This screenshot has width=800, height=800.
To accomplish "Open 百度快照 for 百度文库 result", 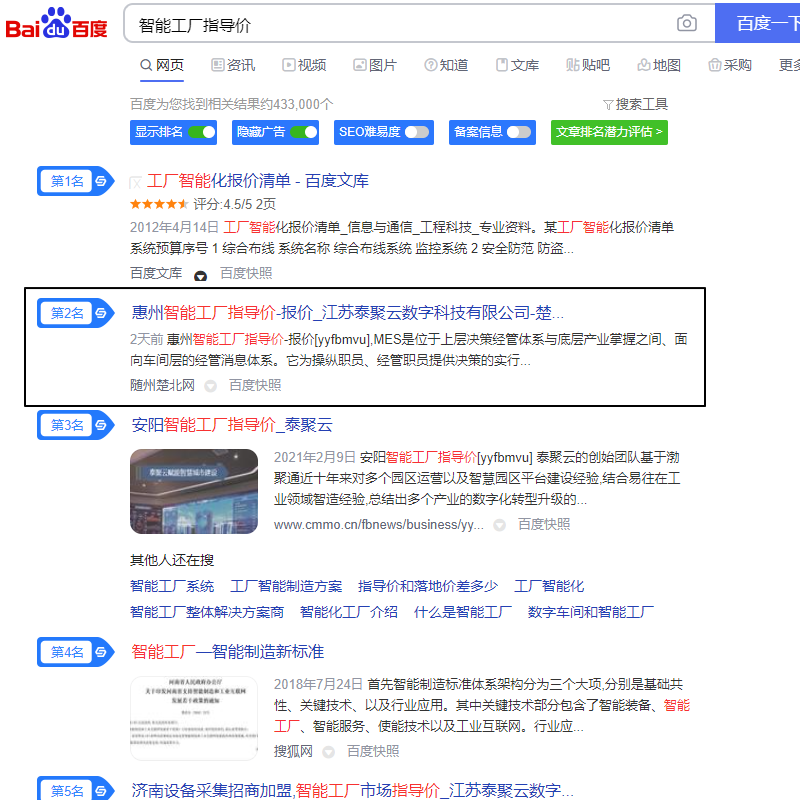I will tap(246, 273).
